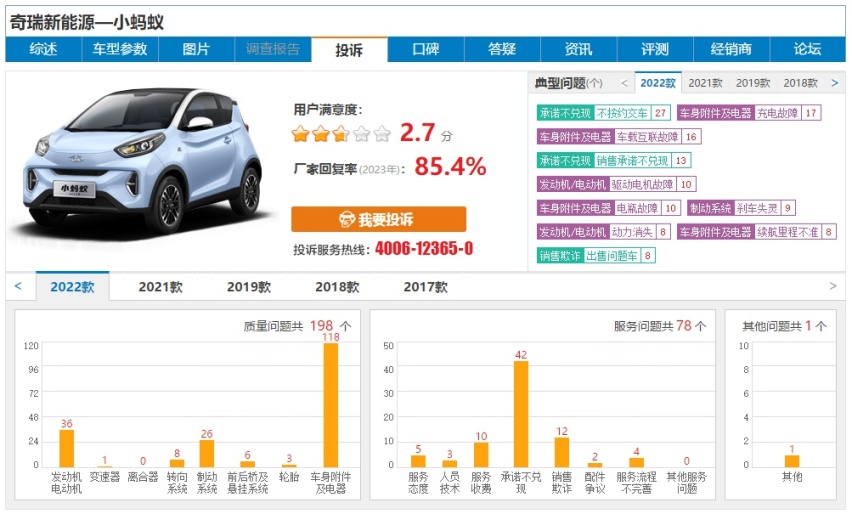
Task: Open the 车型参数 tab
Action: click(x=120, y=49)
